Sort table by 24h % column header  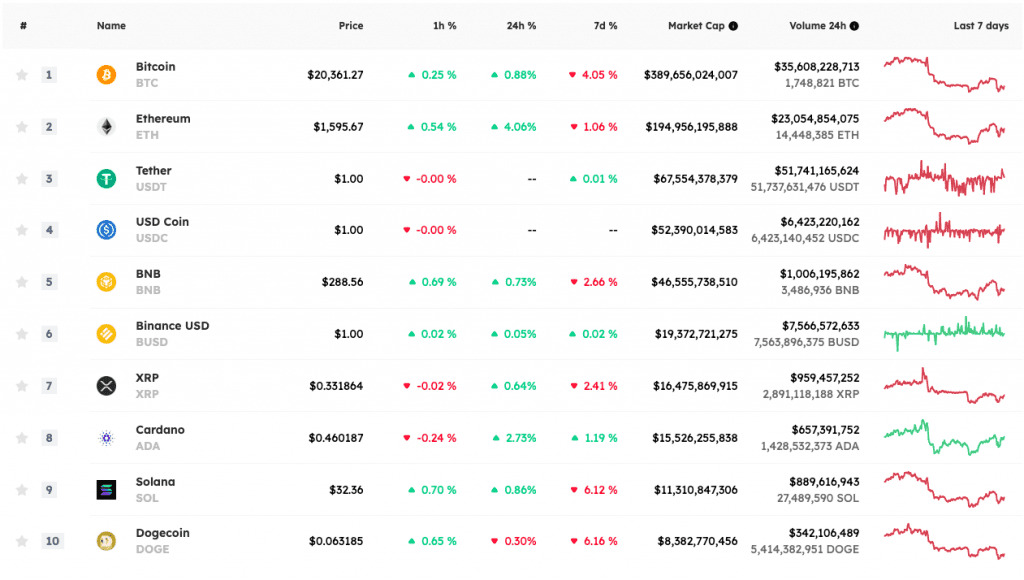click(x=521, y=26)
